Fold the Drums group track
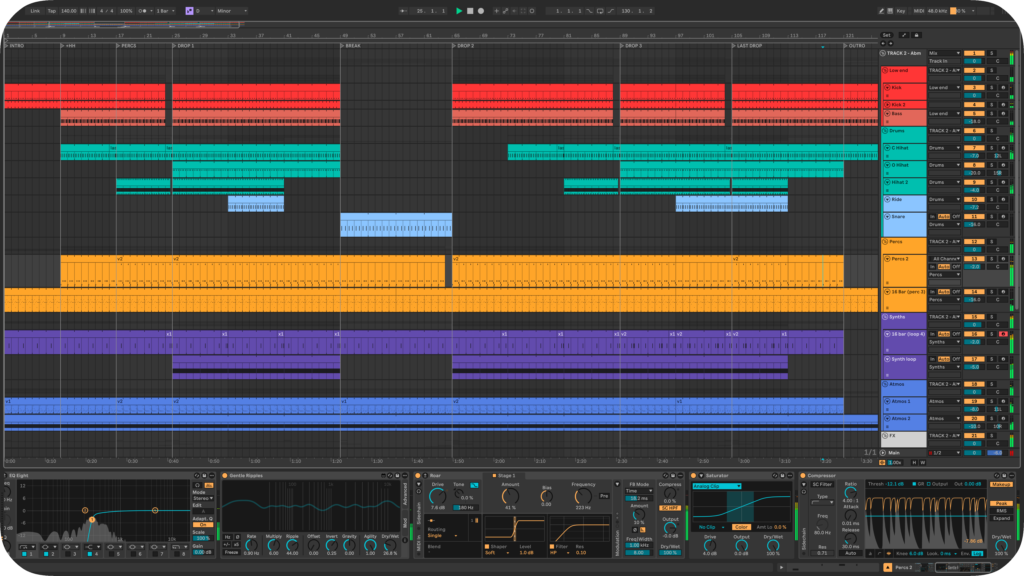 click(x=885, y=131)
